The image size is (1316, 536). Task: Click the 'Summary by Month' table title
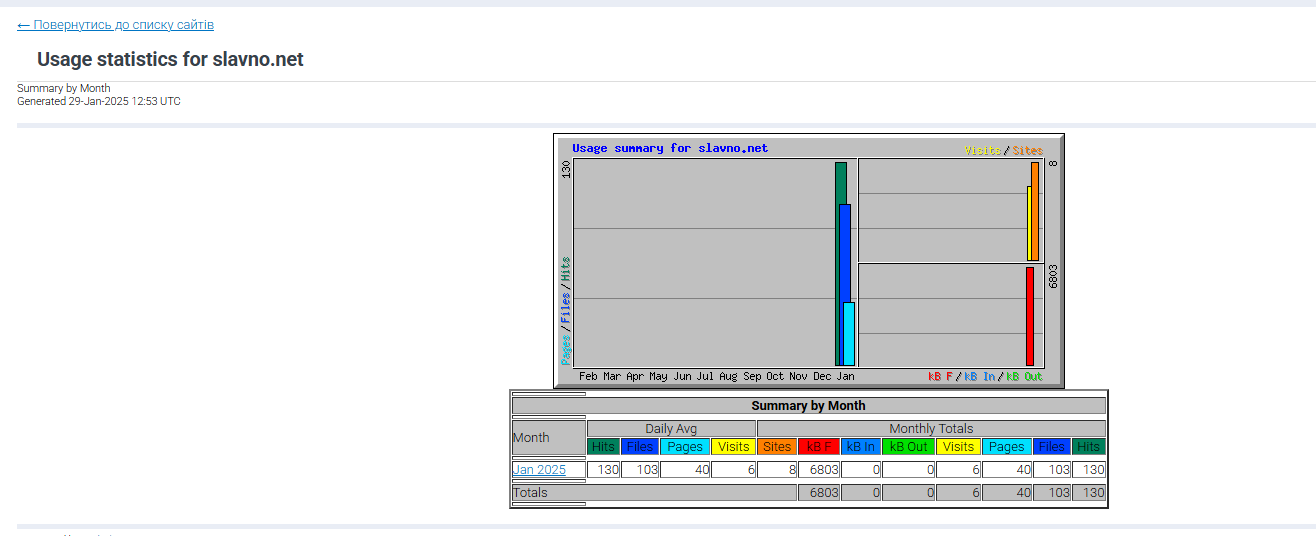[x=808, y=406]
